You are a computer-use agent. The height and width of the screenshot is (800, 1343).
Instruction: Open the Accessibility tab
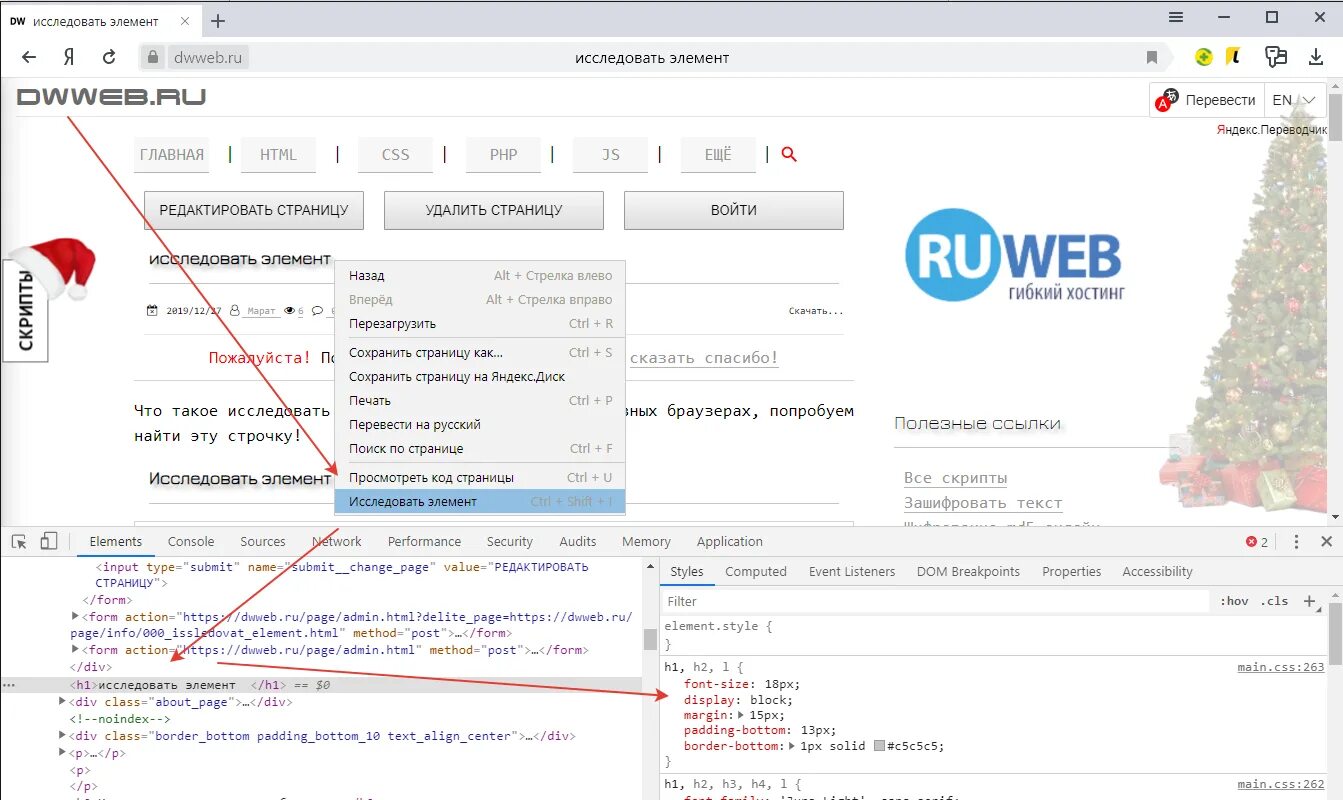pos(1157,571)
